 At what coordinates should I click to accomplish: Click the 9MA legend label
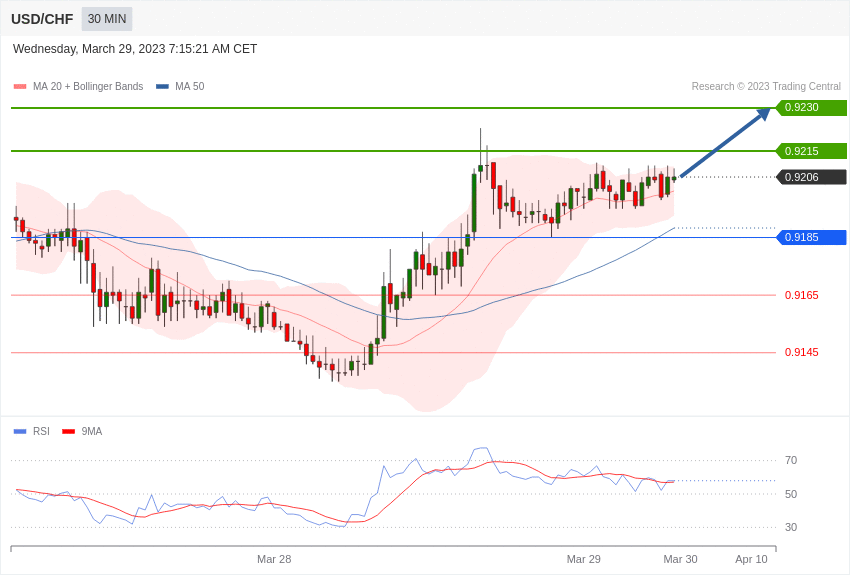pos(92,431)
